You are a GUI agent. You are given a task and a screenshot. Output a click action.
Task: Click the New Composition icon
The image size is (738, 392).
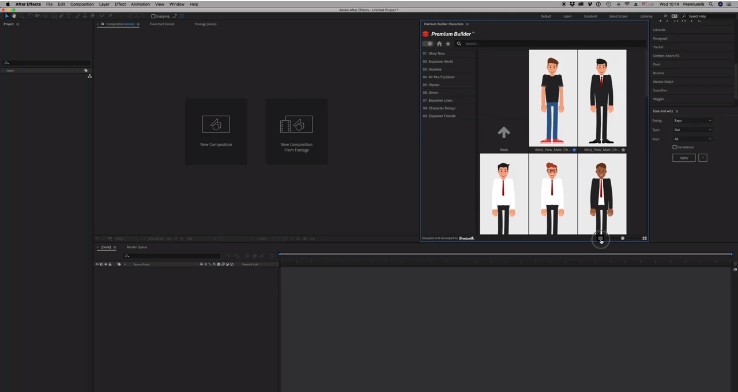[216, 124]
